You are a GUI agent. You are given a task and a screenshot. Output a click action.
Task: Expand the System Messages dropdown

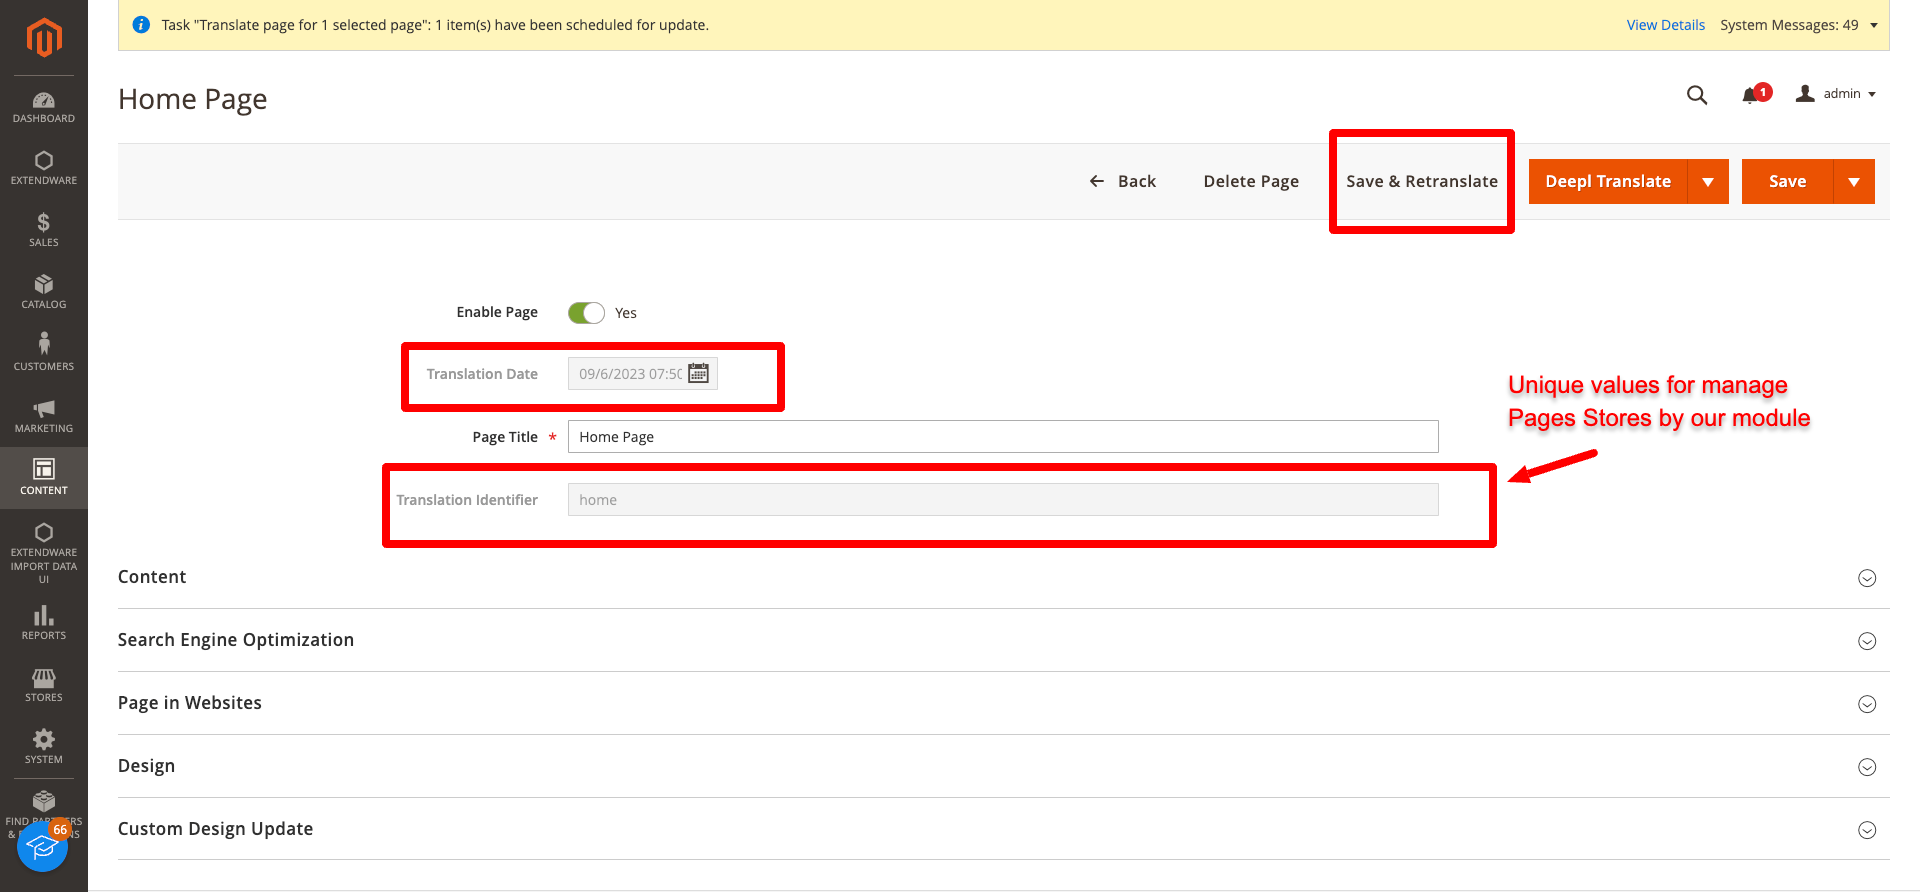(x=1798, y=25)
